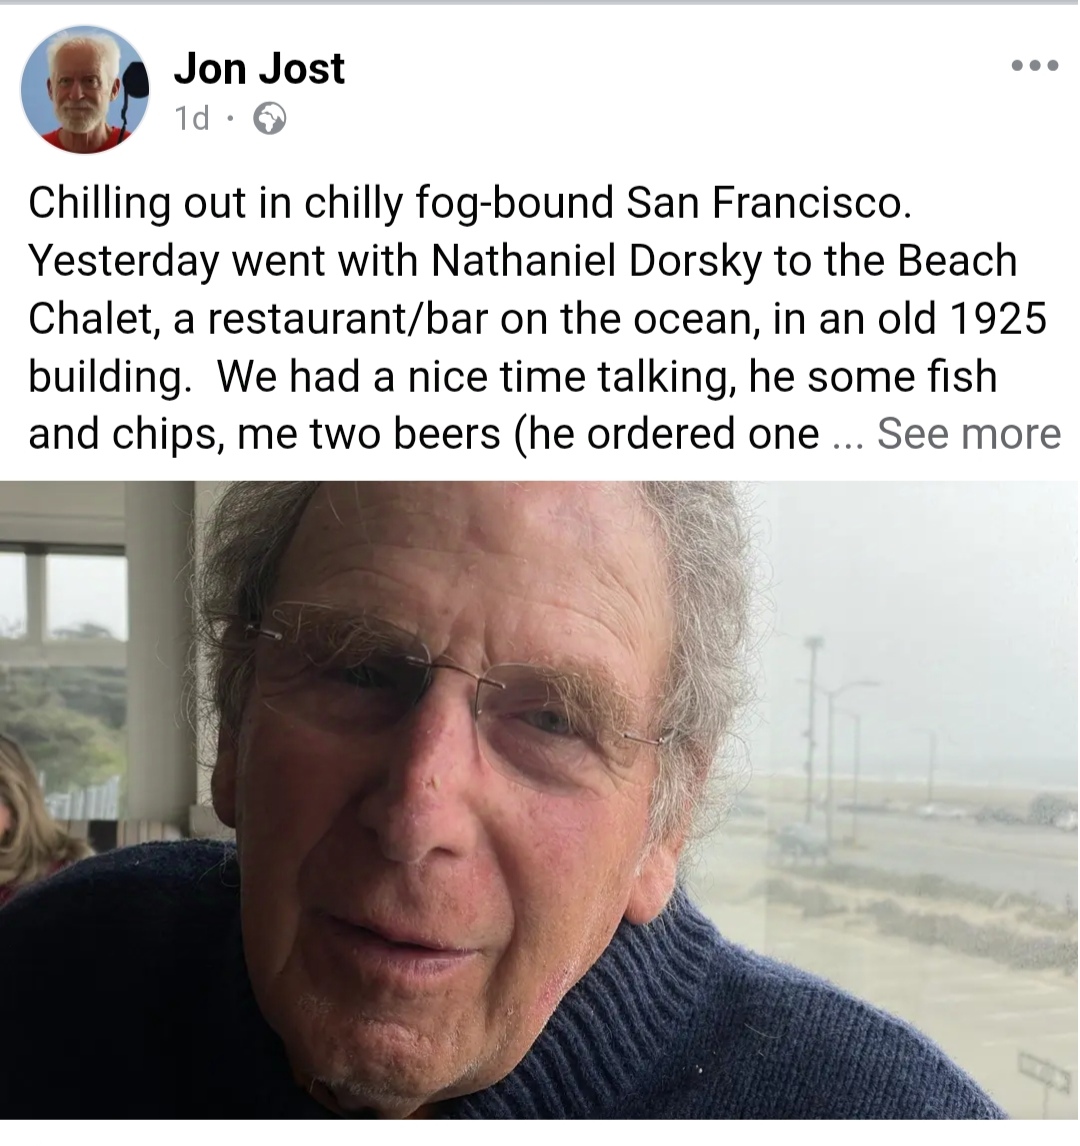Click the globe public audience icon
The height and width of the screenshot is (1146, 1080).
pyautogui.click(x=270, y=119)
